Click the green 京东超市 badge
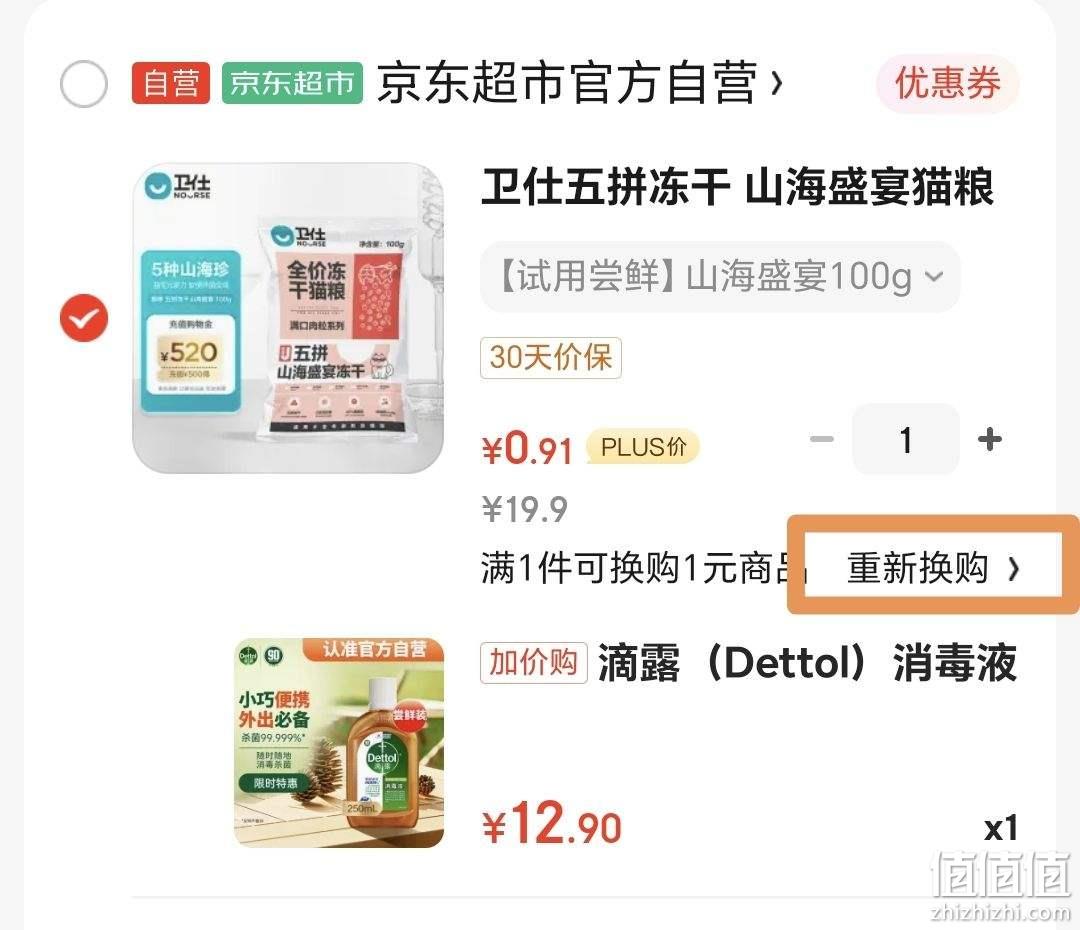Screen dimensions: 1080x930 292,83
